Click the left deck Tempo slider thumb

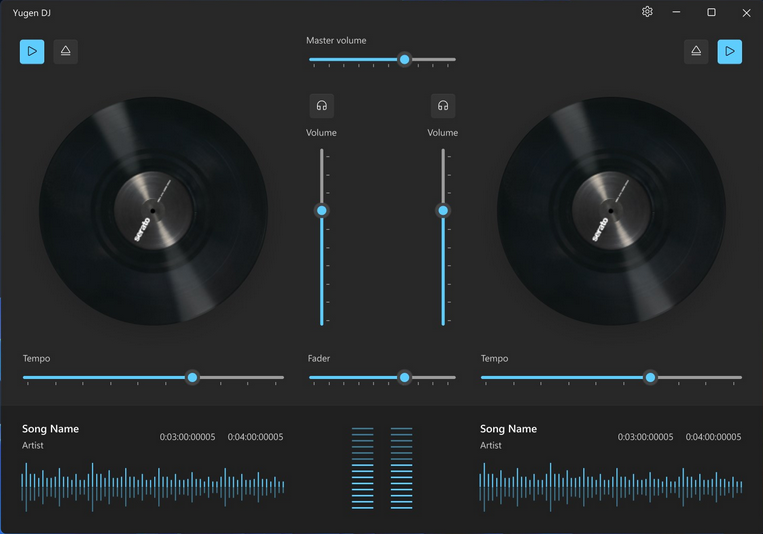coord(192,377)
